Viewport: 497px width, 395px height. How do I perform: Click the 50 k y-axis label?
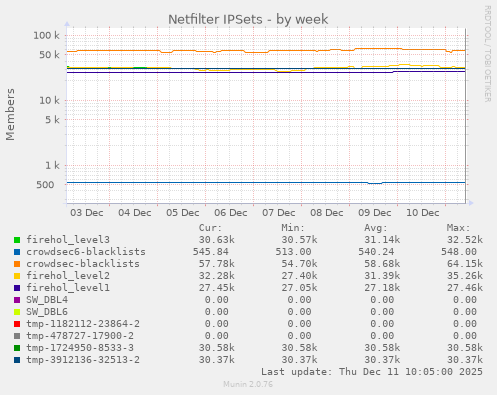[49, 55]
